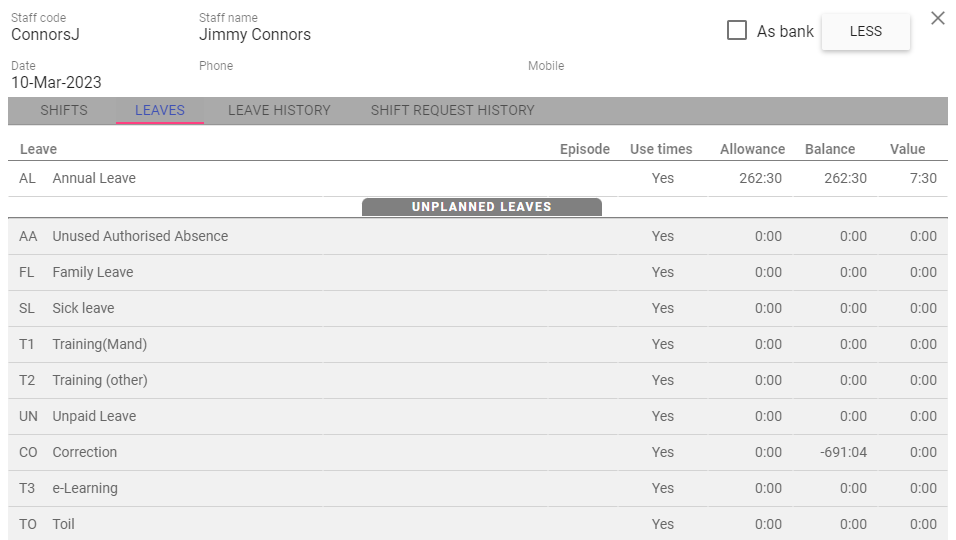The image size is (956, 540).
Task: Click the LESS button
Action: tap(865, 31)
